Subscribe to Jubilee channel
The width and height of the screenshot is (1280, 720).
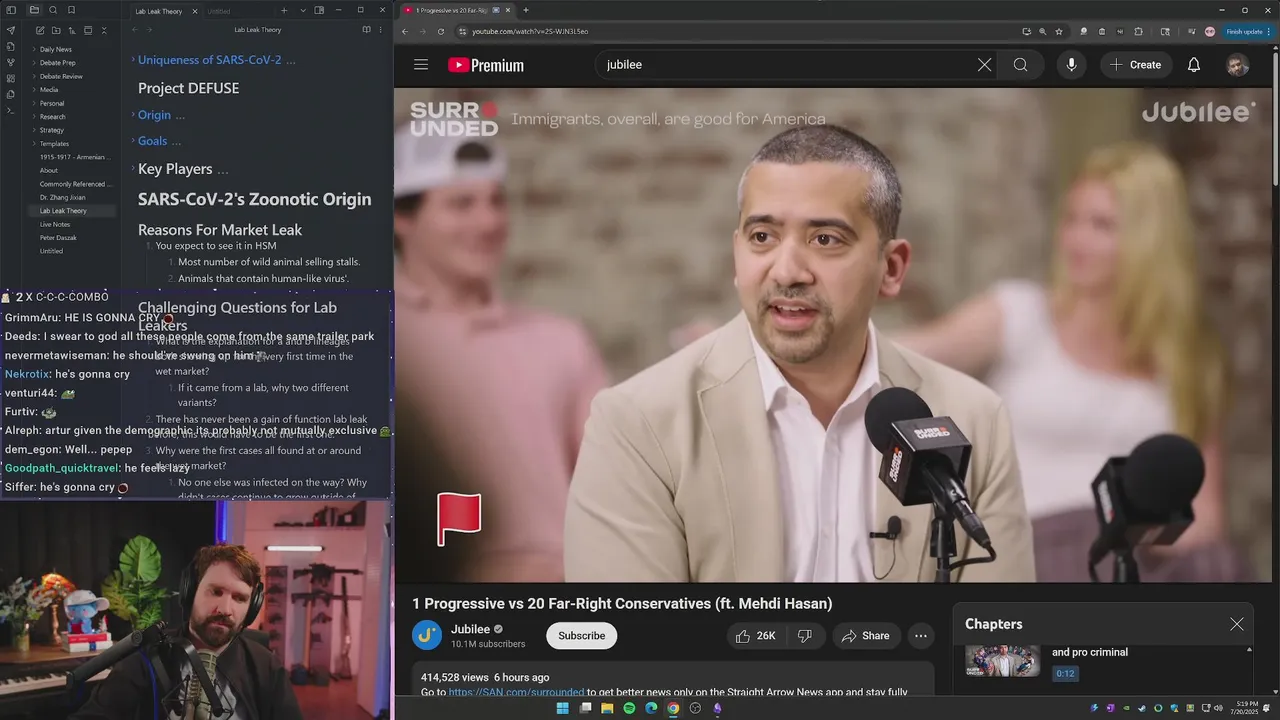[581, 636]
